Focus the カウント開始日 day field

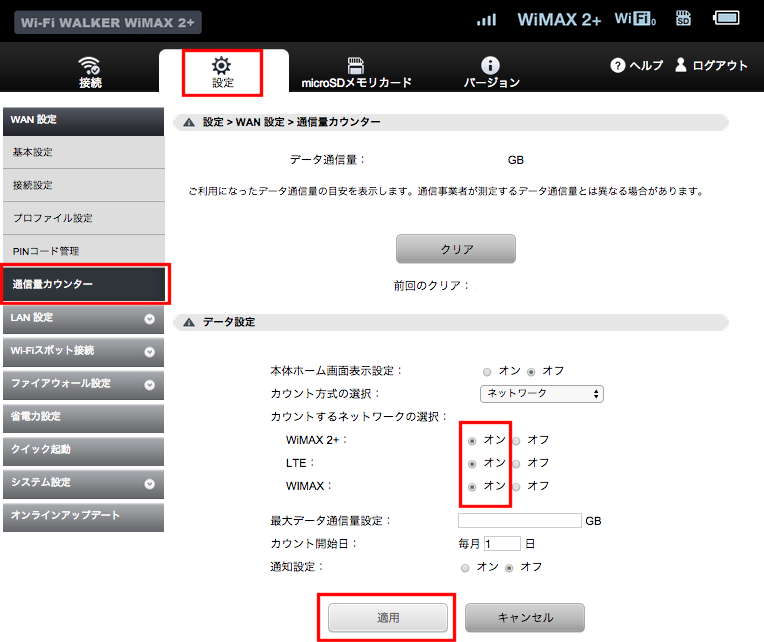tap(502, 544)
